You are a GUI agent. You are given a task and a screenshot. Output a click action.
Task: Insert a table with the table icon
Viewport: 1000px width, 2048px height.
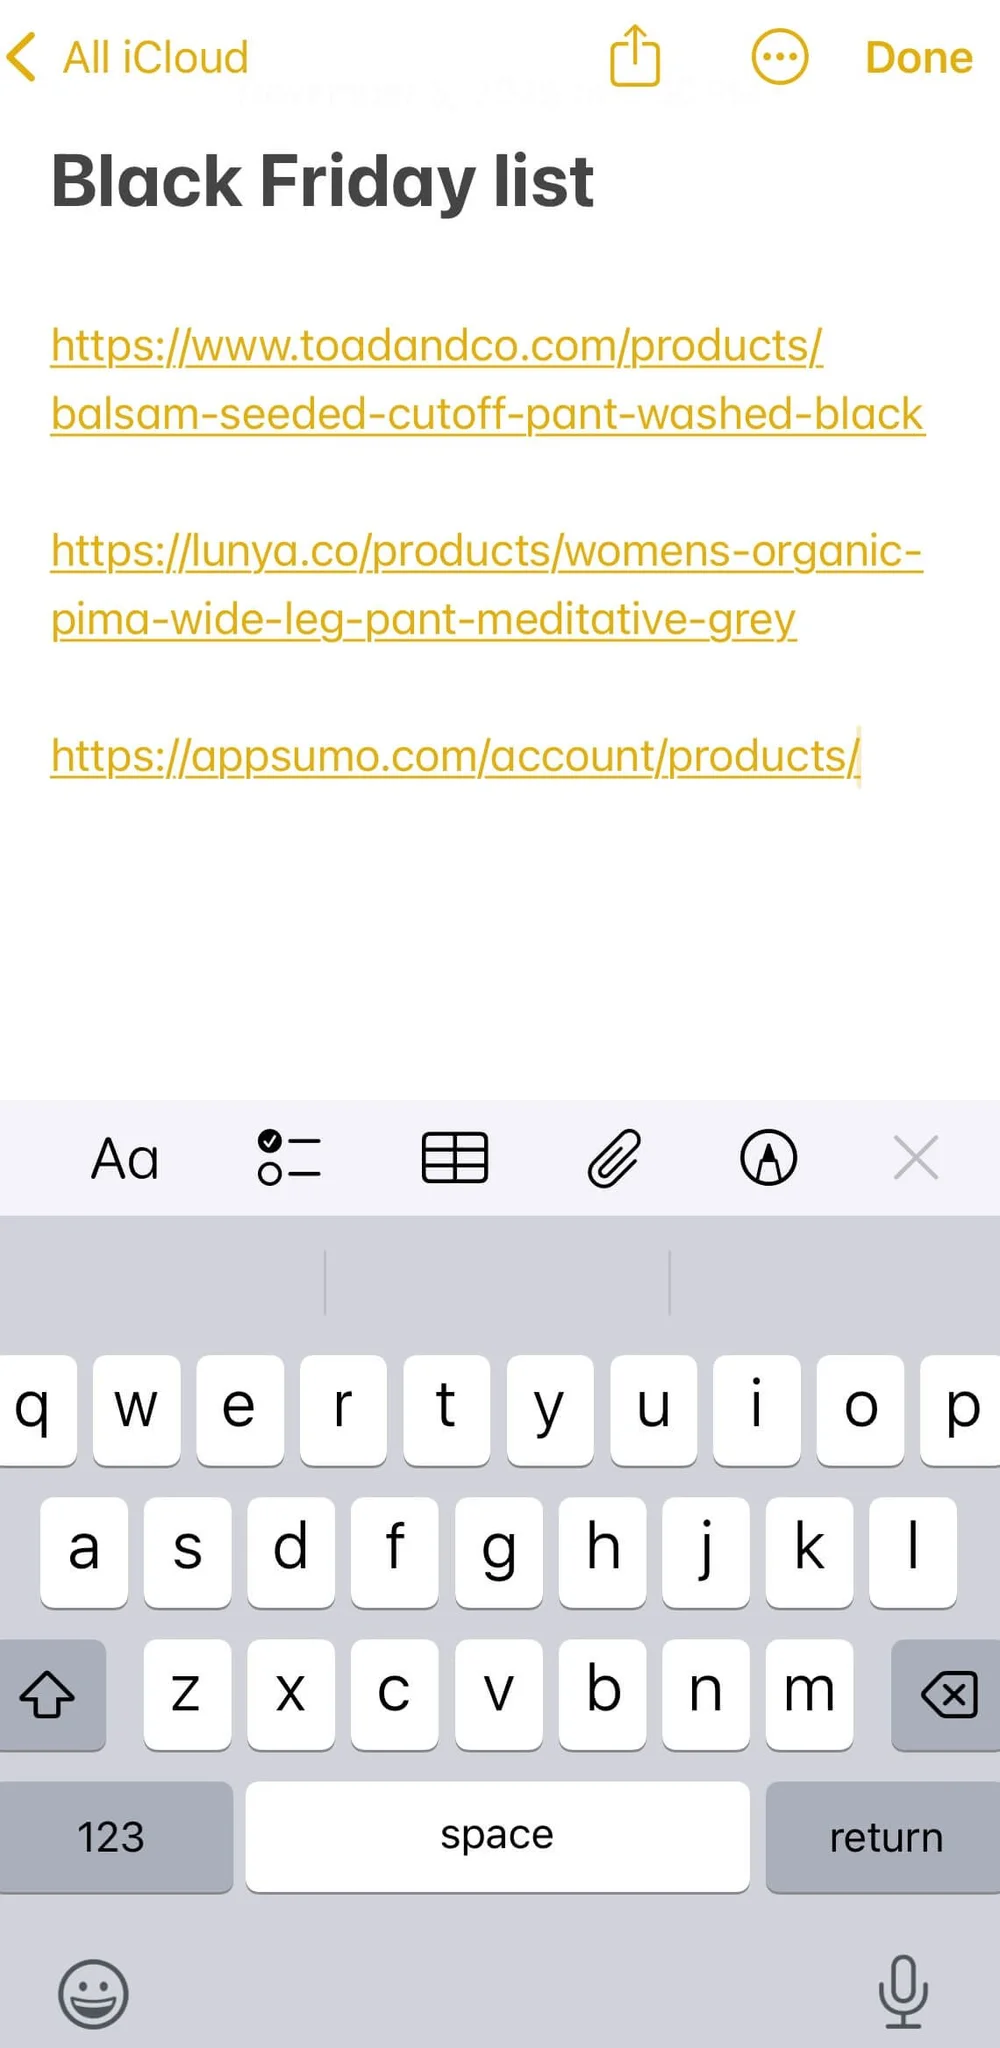[455, 1159]
